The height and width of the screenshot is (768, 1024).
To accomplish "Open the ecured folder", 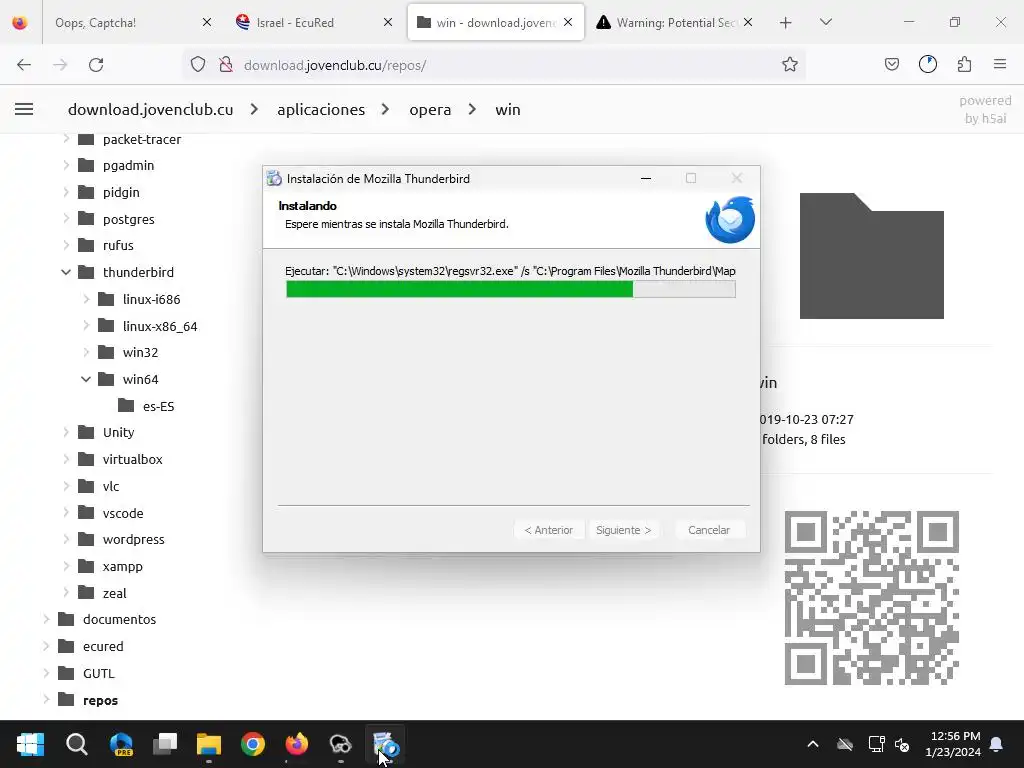I will coord(103,646).
